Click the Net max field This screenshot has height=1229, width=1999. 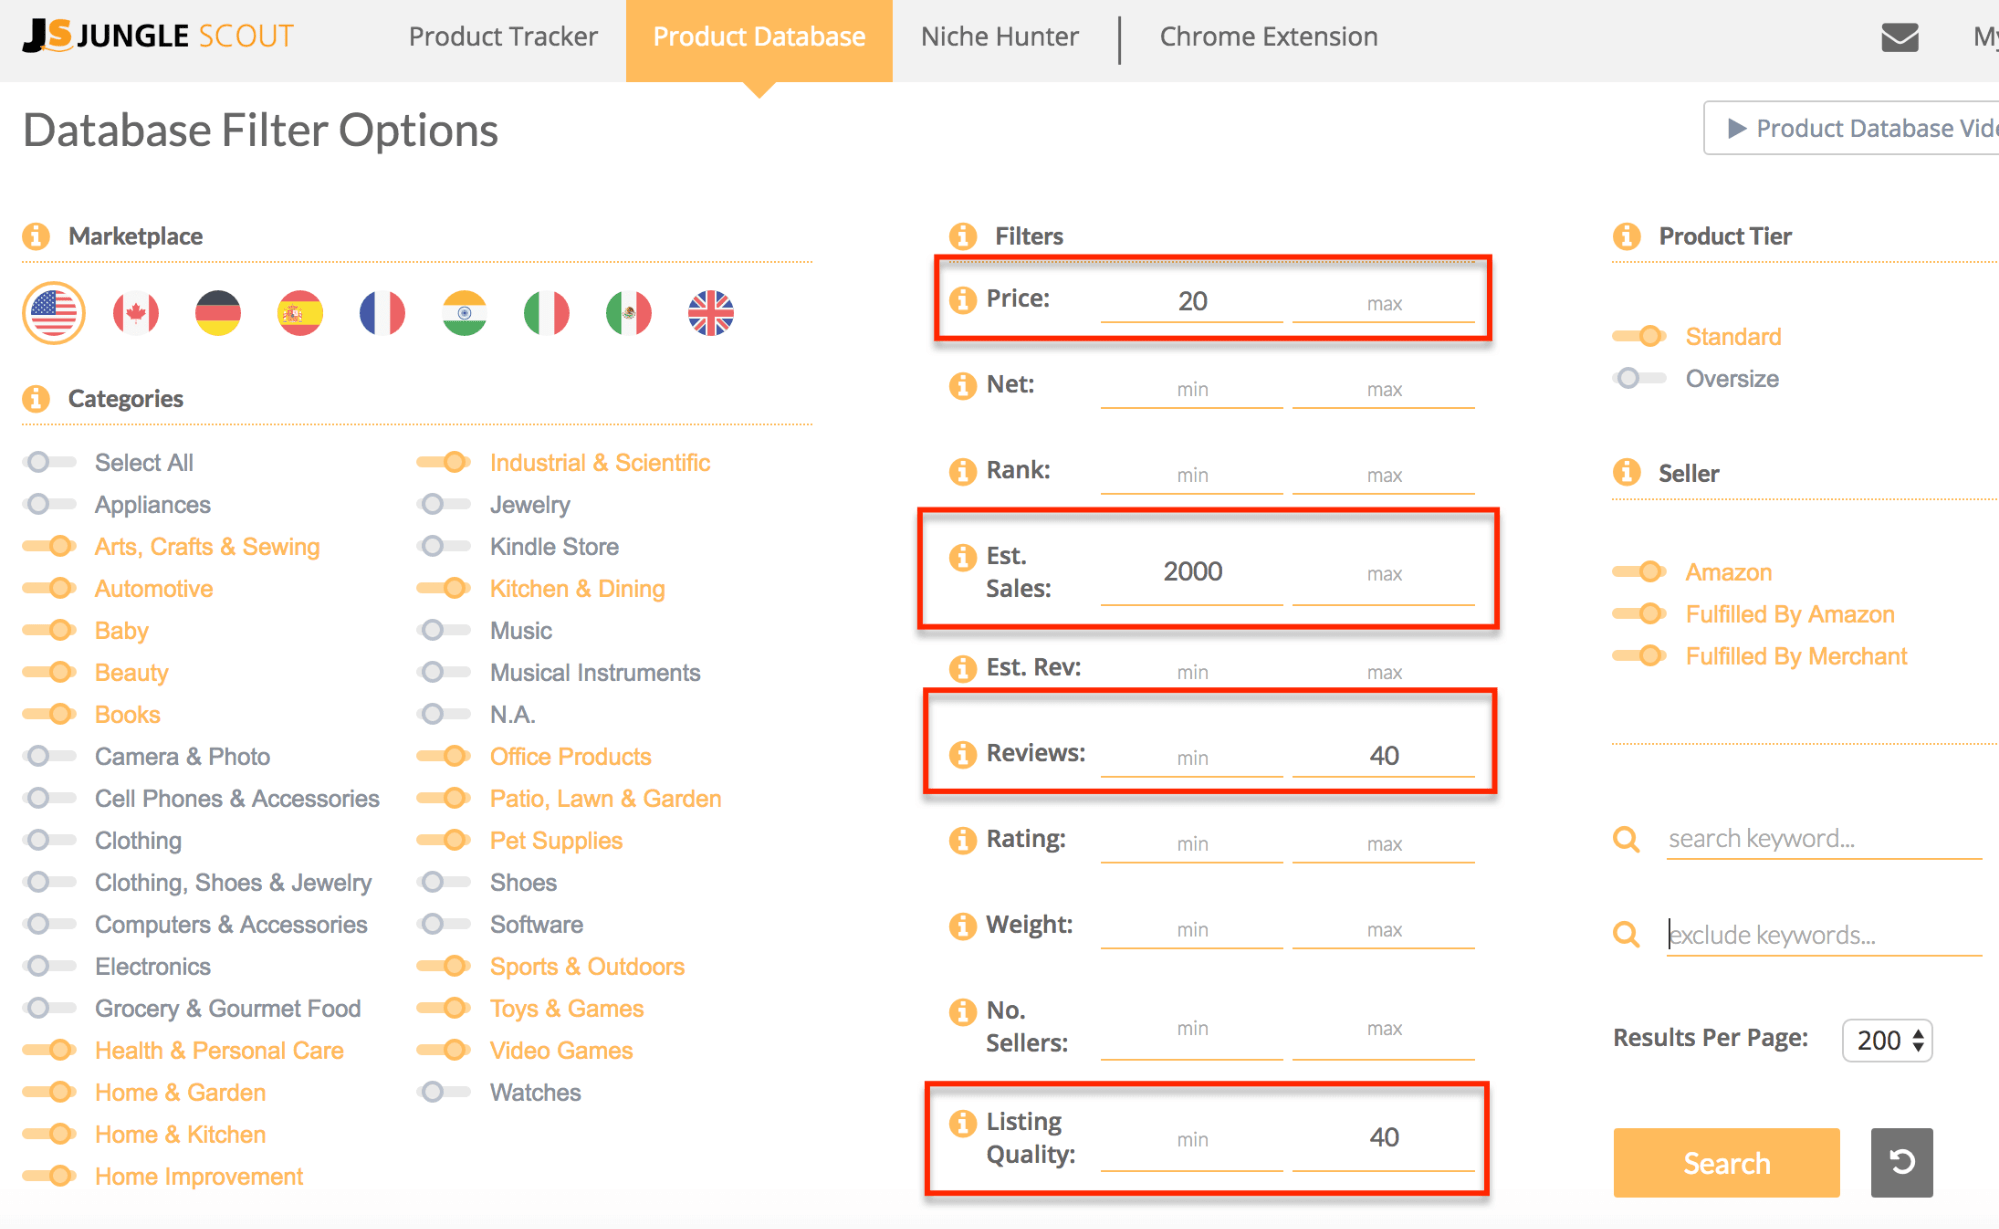pyautogui.click(x=1384, y=388)
